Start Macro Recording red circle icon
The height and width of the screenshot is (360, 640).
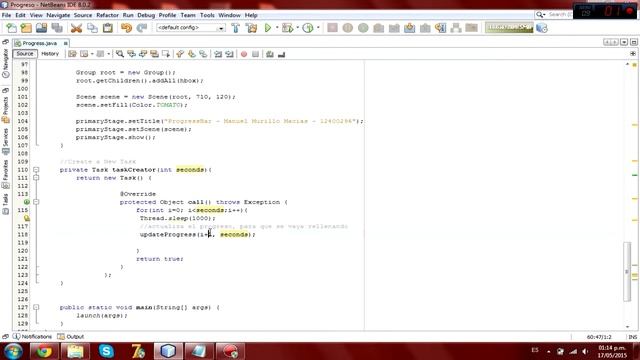click(x=244, y=54)
